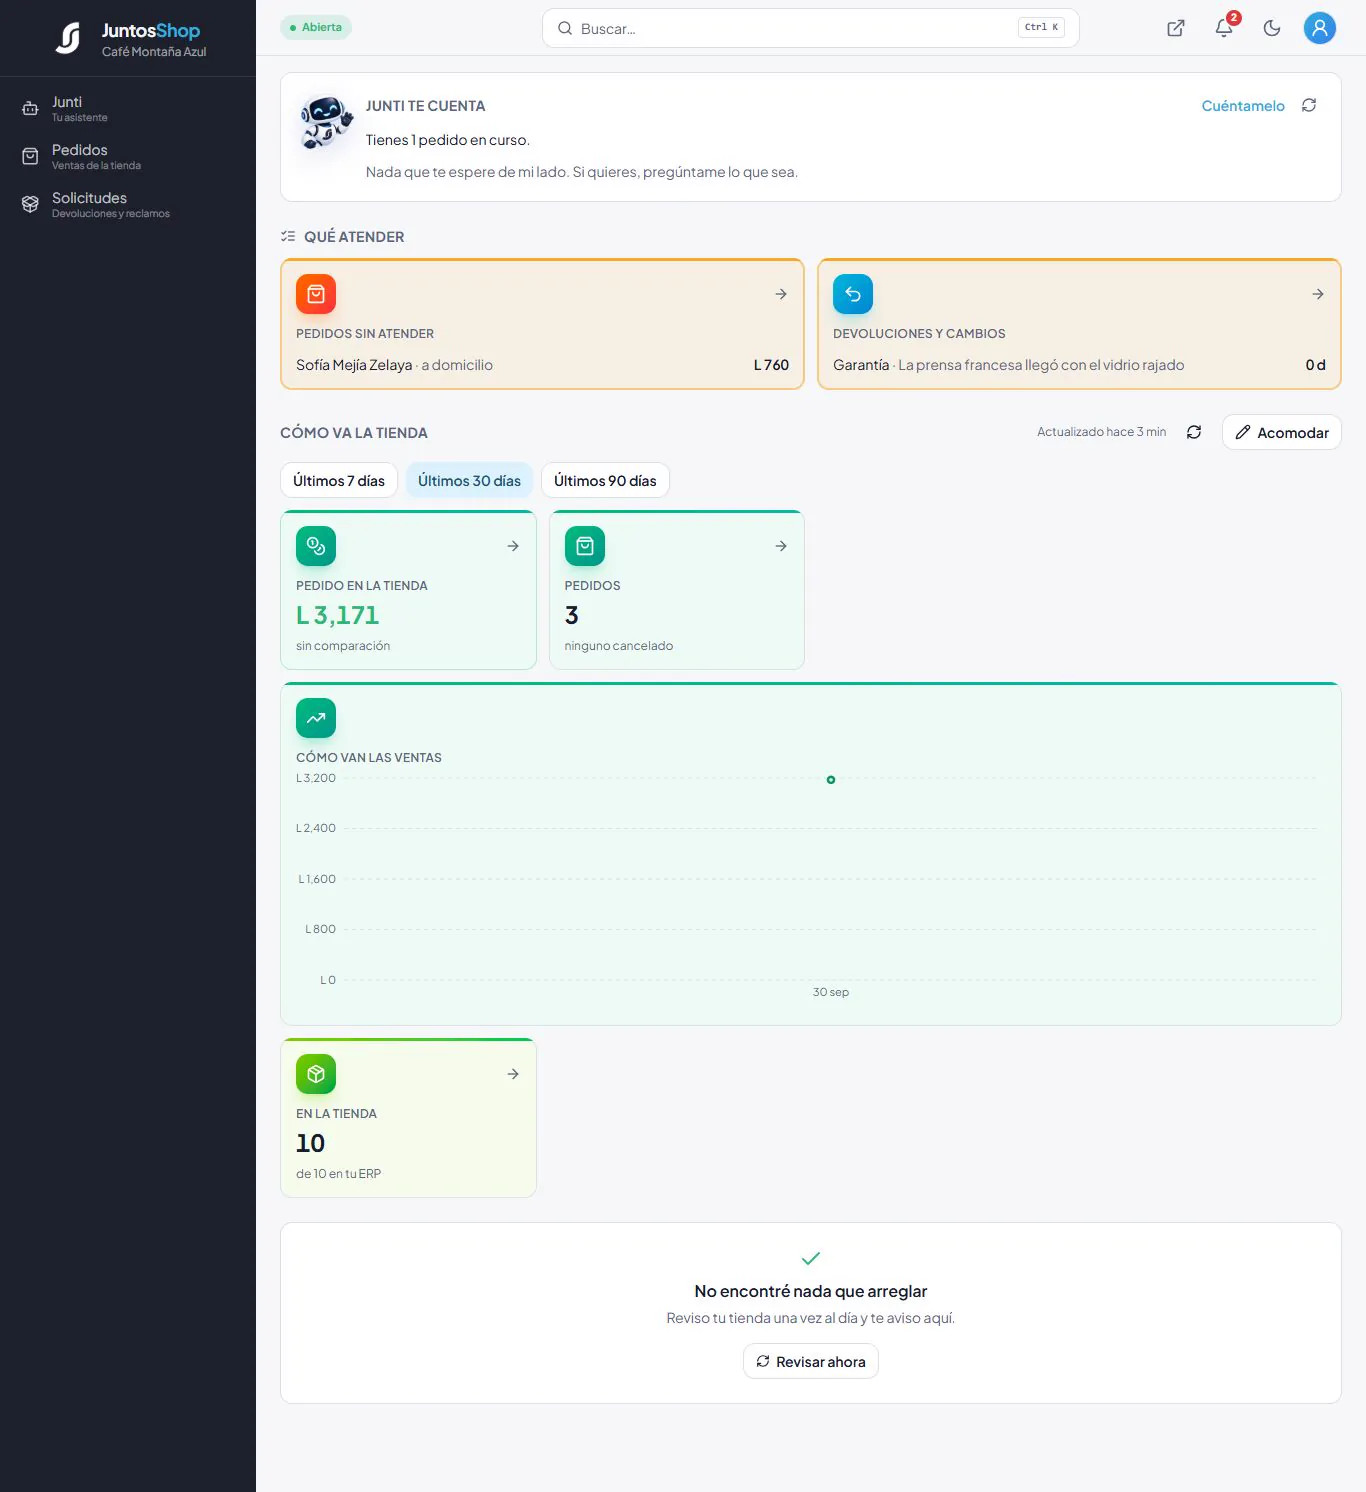Image resolution: width=1366 pixels, height=1492 pixels.
Task: Click the green Pedidos bag icon
Action: coord(585,546)
